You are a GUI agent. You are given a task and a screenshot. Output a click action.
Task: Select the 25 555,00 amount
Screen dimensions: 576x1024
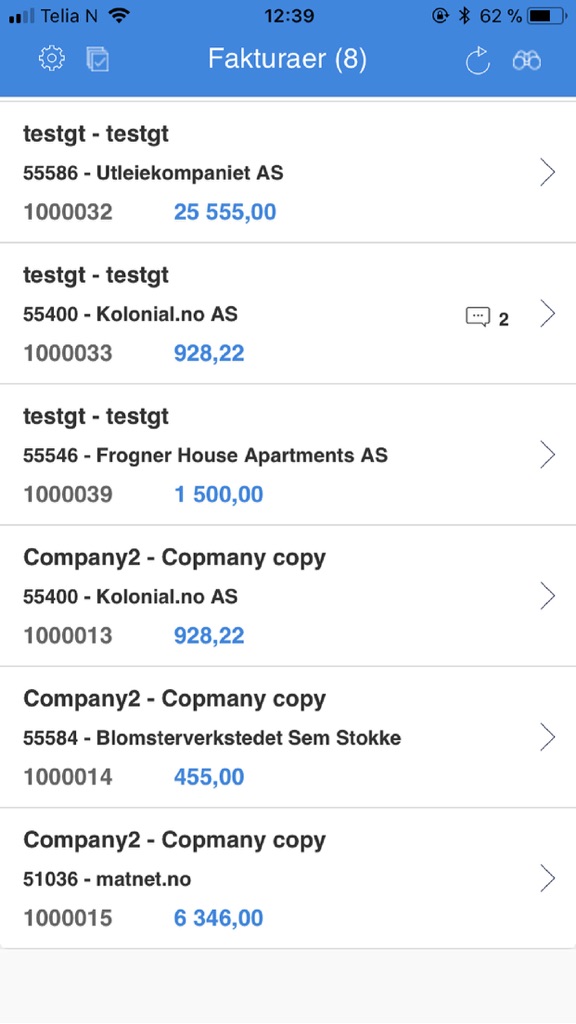click(225, 212)
